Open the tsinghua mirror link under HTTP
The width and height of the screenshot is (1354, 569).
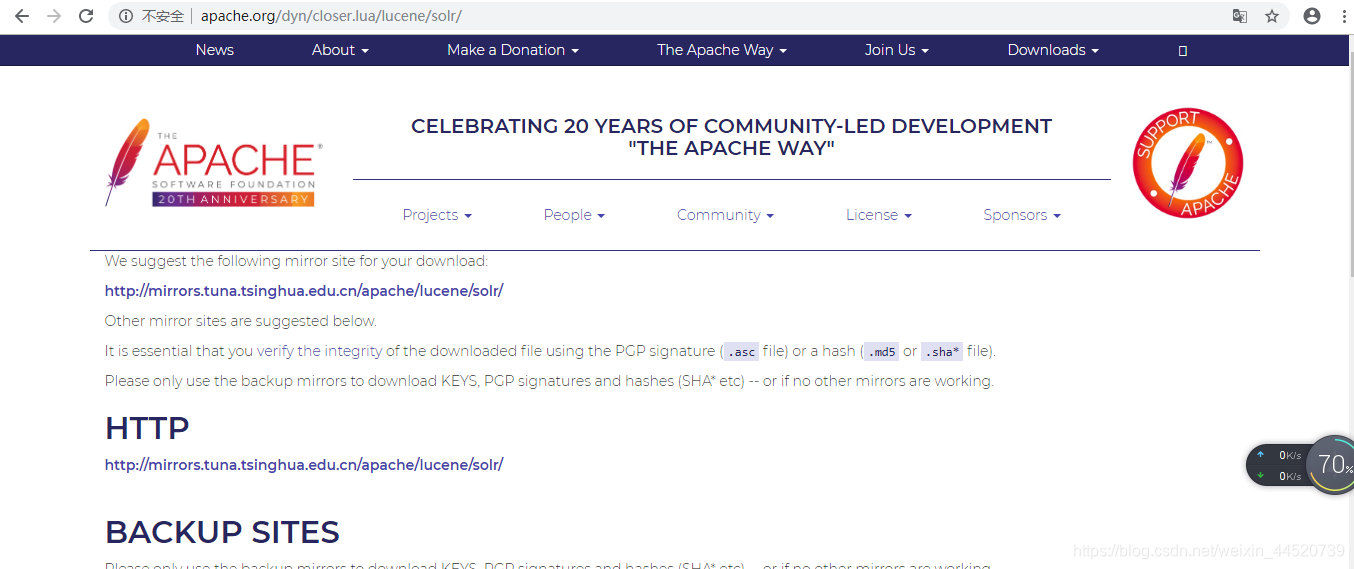coord(304,465)
